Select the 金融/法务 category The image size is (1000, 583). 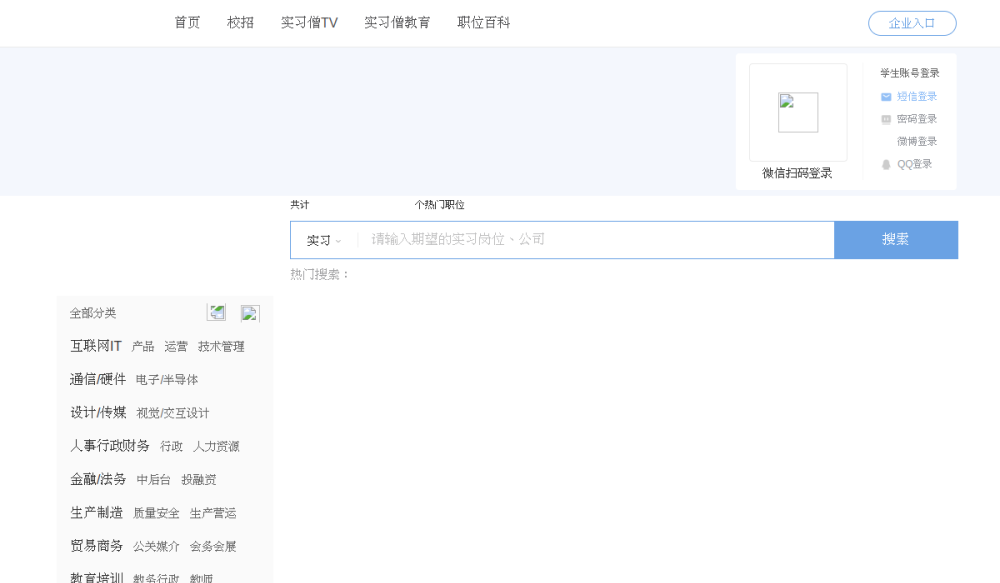tap(98, 479)
